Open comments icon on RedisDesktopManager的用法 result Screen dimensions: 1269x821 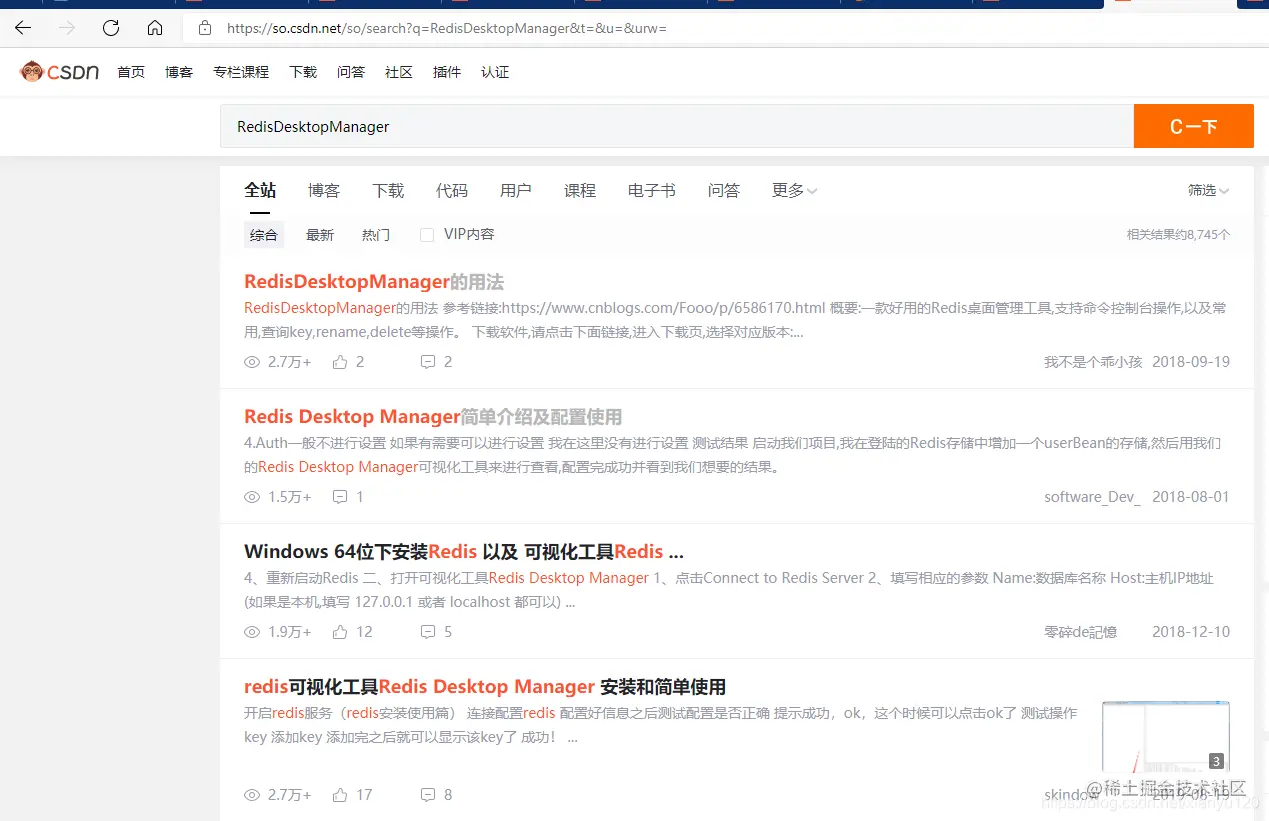pyautogui.click(x=428, y=362)
